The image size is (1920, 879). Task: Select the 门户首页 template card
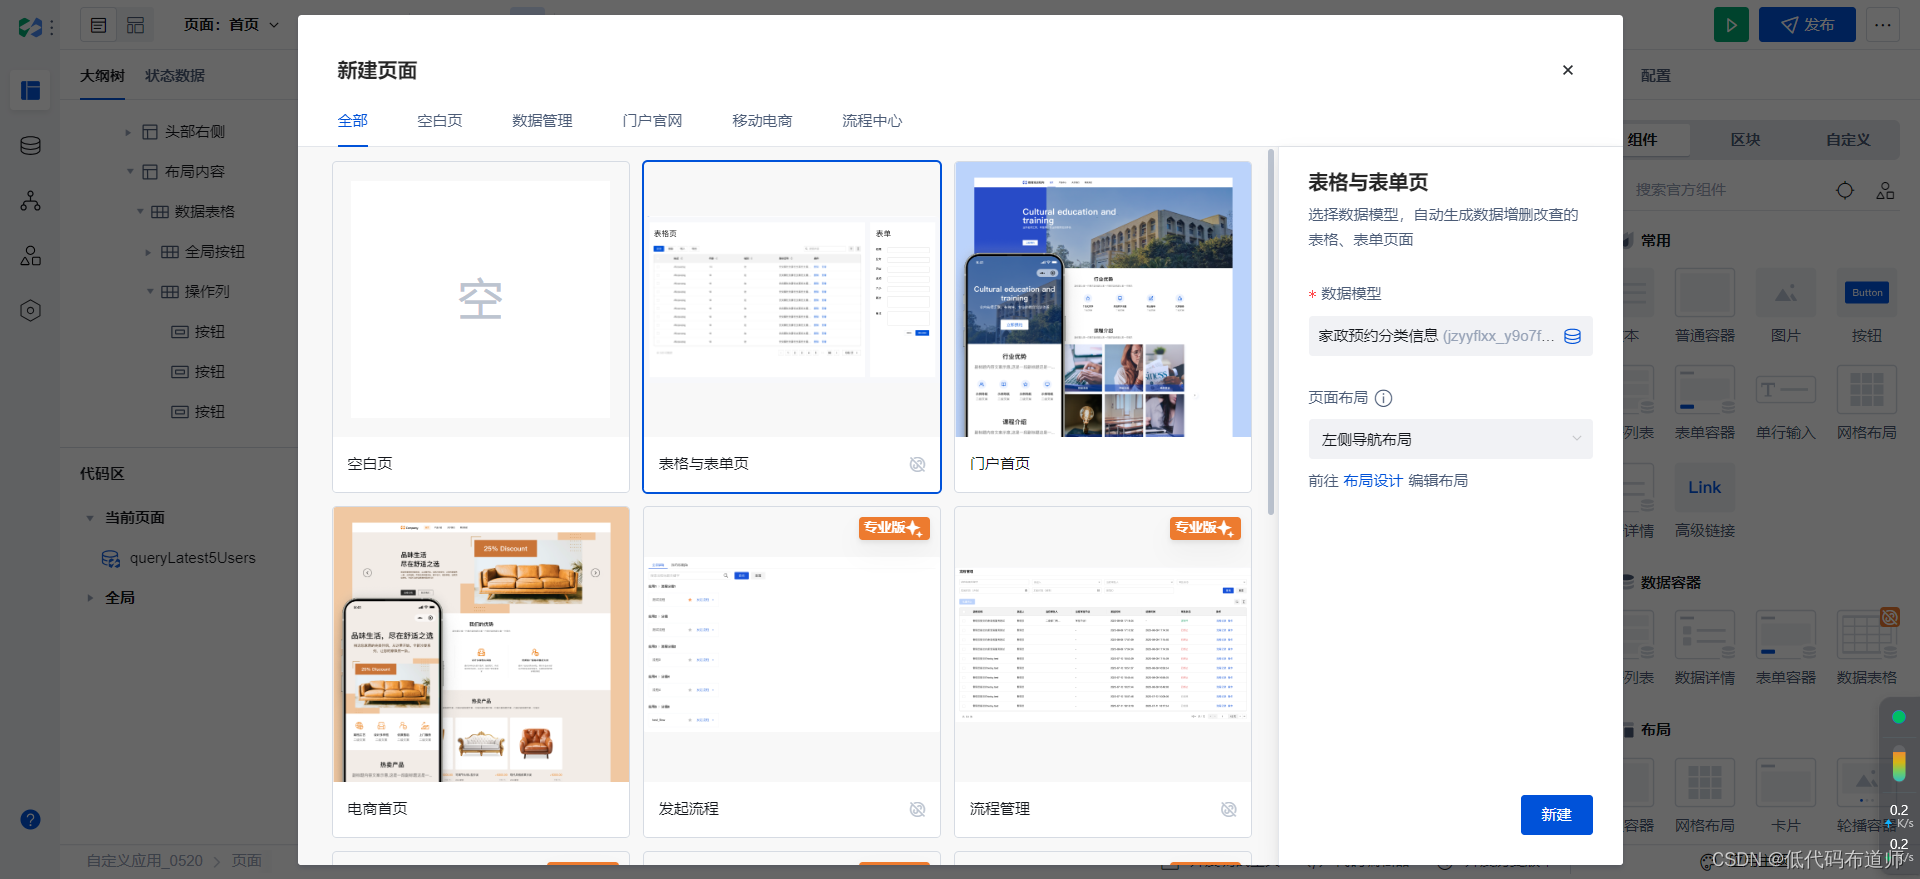click(x=1103, y=327)
